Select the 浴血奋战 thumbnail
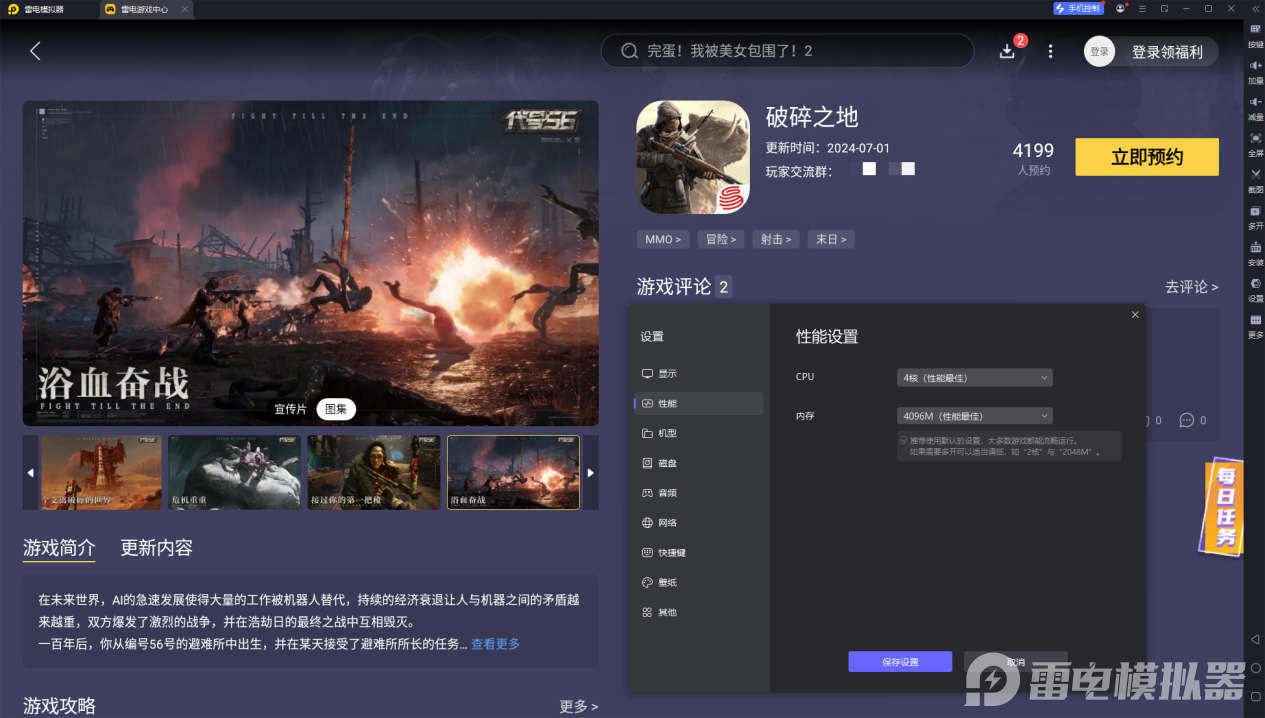 [512, 472]
